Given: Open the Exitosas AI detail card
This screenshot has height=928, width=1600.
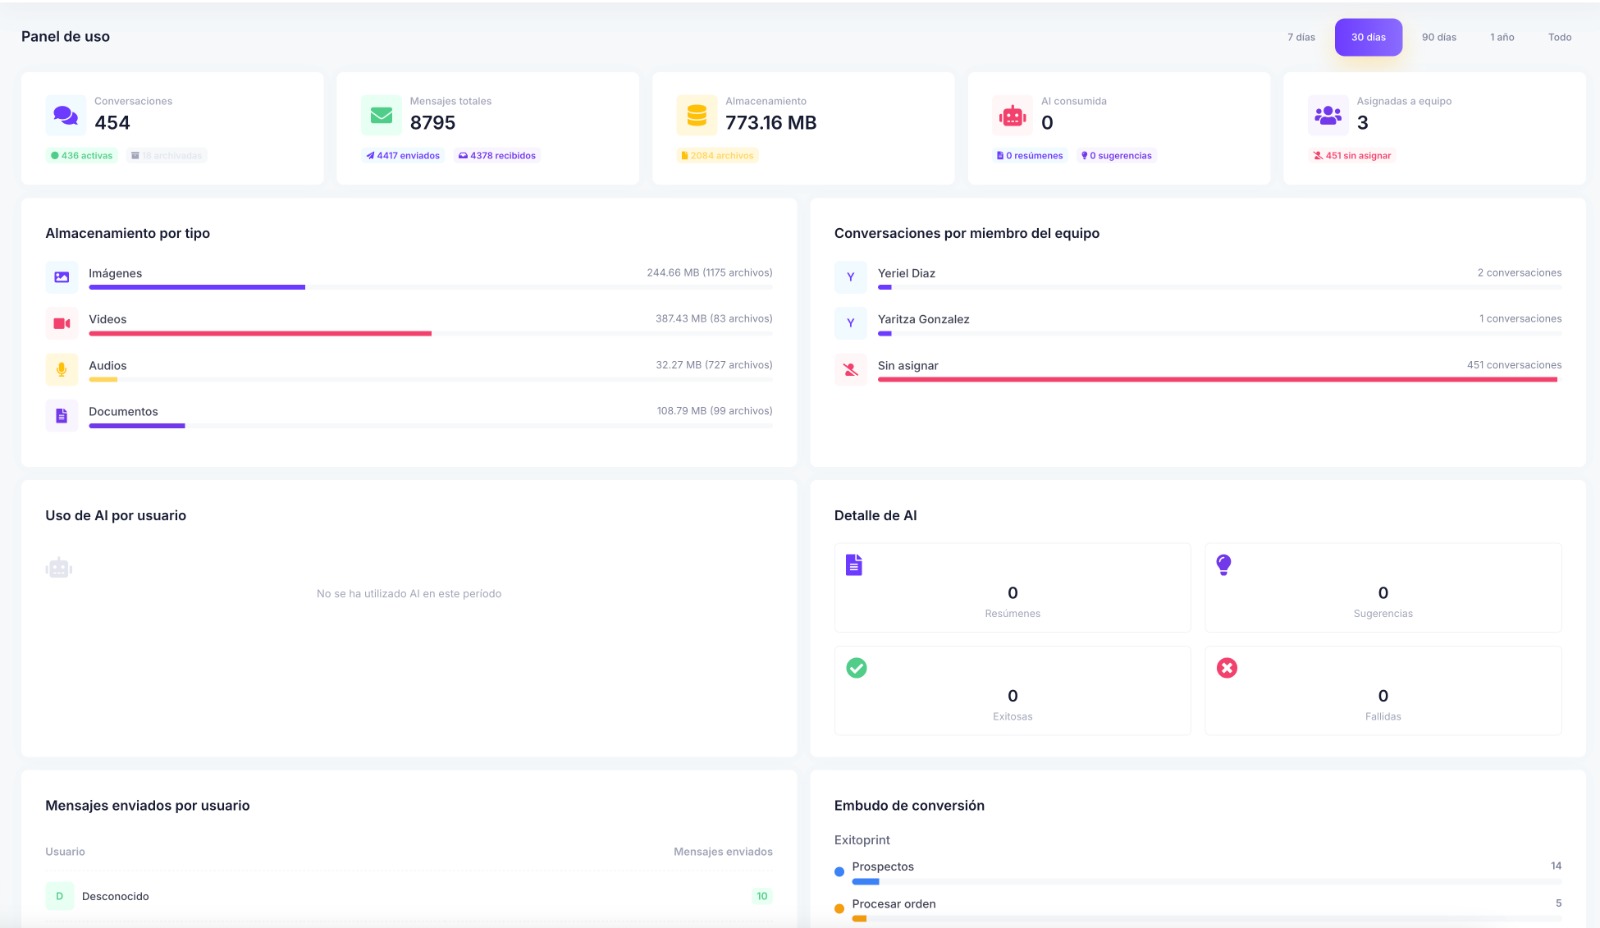Looking at the screenshot, I should (1012, 691).
